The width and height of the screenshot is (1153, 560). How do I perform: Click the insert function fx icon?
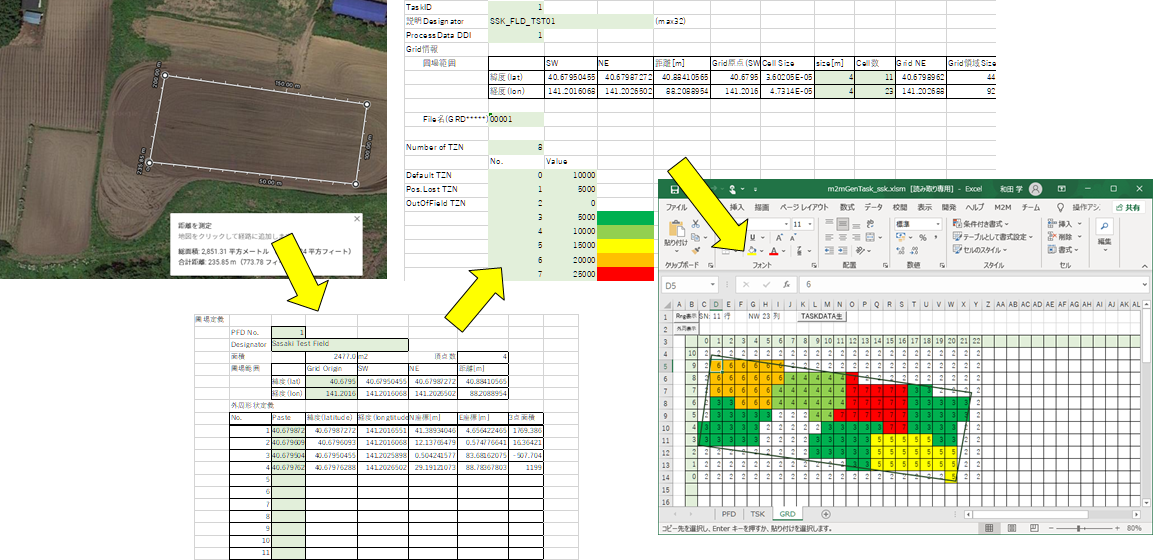tap(786, 284)
